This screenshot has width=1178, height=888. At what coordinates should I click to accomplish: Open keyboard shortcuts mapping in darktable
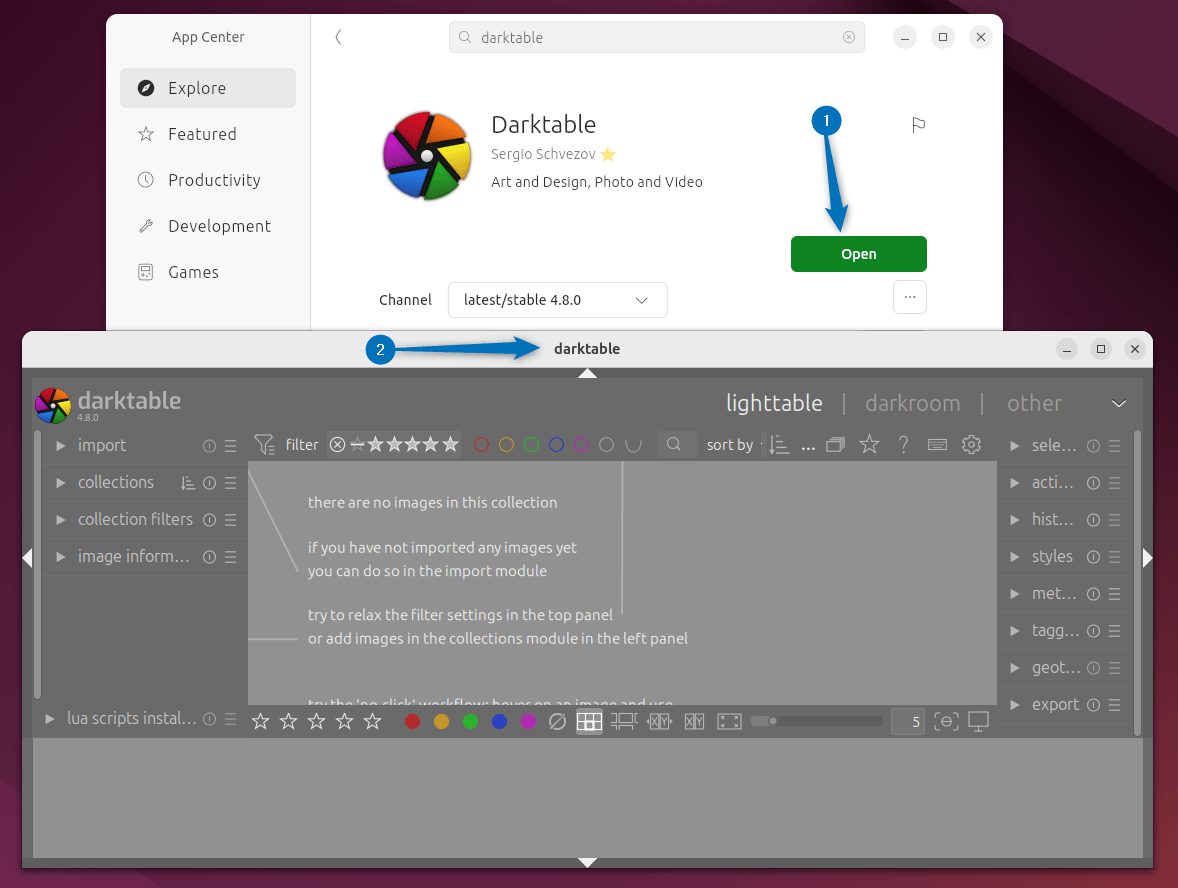click(937, 445)
